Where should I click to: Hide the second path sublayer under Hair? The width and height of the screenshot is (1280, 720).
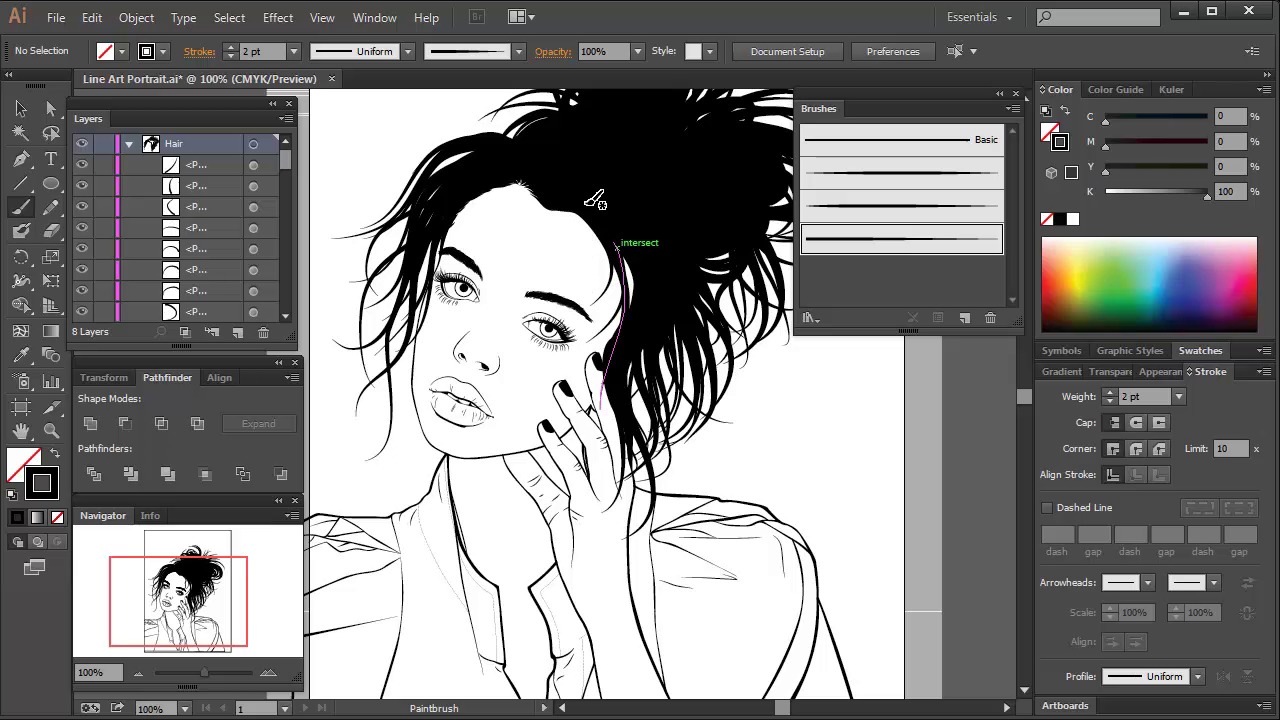click(x=82, y=186)
